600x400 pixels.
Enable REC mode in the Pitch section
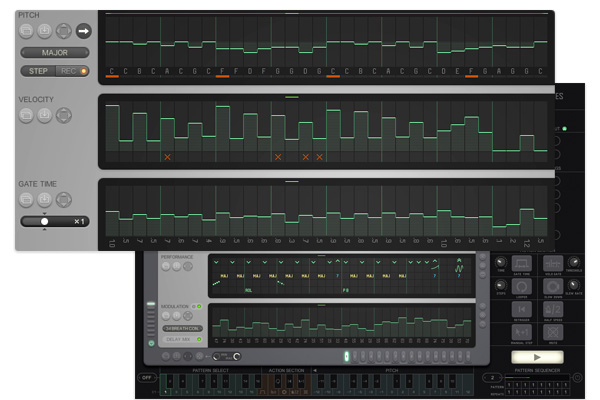coord(72,71)
